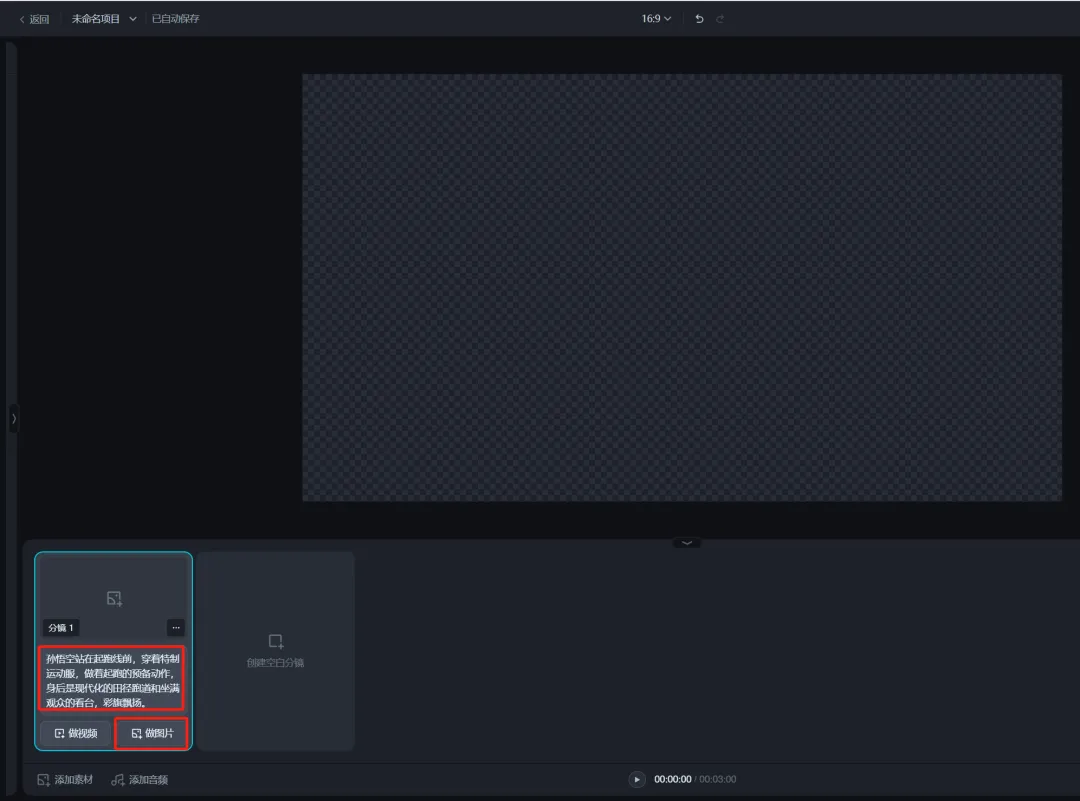Viewport: 1080px width, 801px height.
Task: Open the 未命名项目 project name dropdown
Action: (104, 19)
